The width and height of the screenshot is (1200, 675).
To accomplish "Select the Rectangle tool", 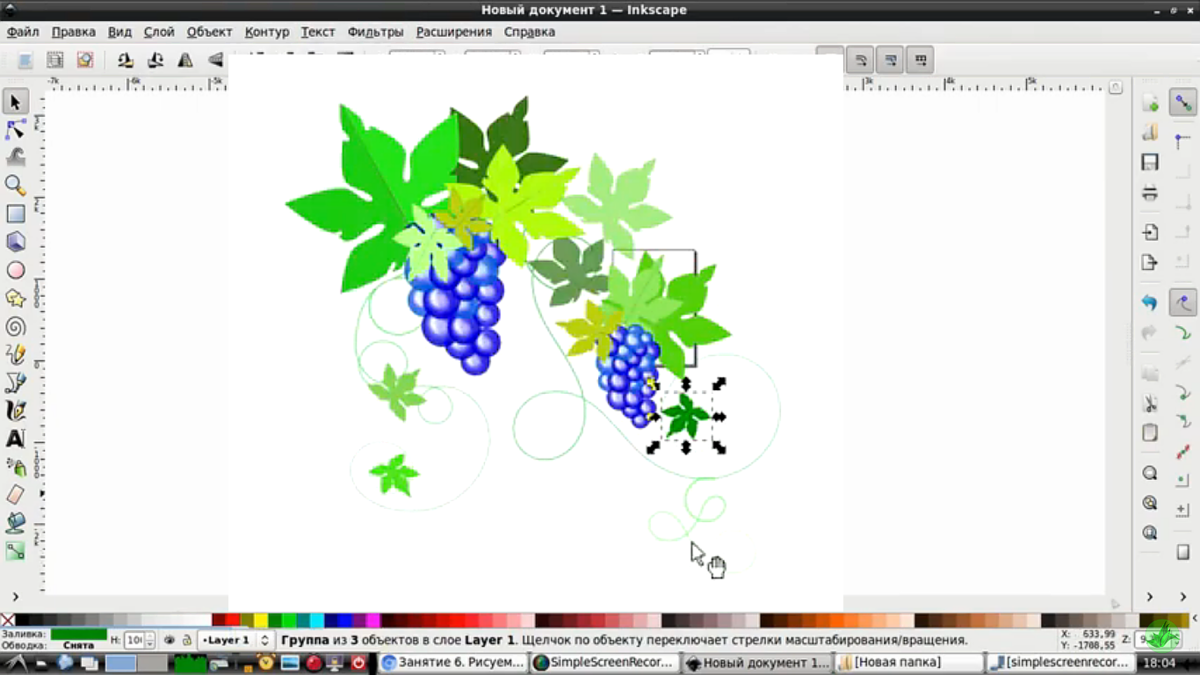I will point(16,213).
